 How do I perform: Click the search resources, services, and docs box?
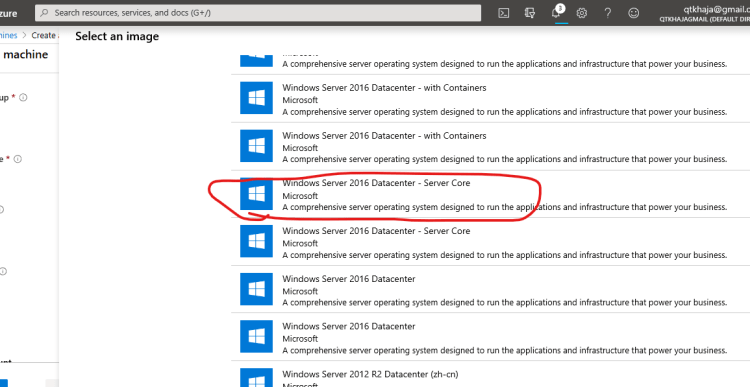pyautogui.click(x=258, y=13)
